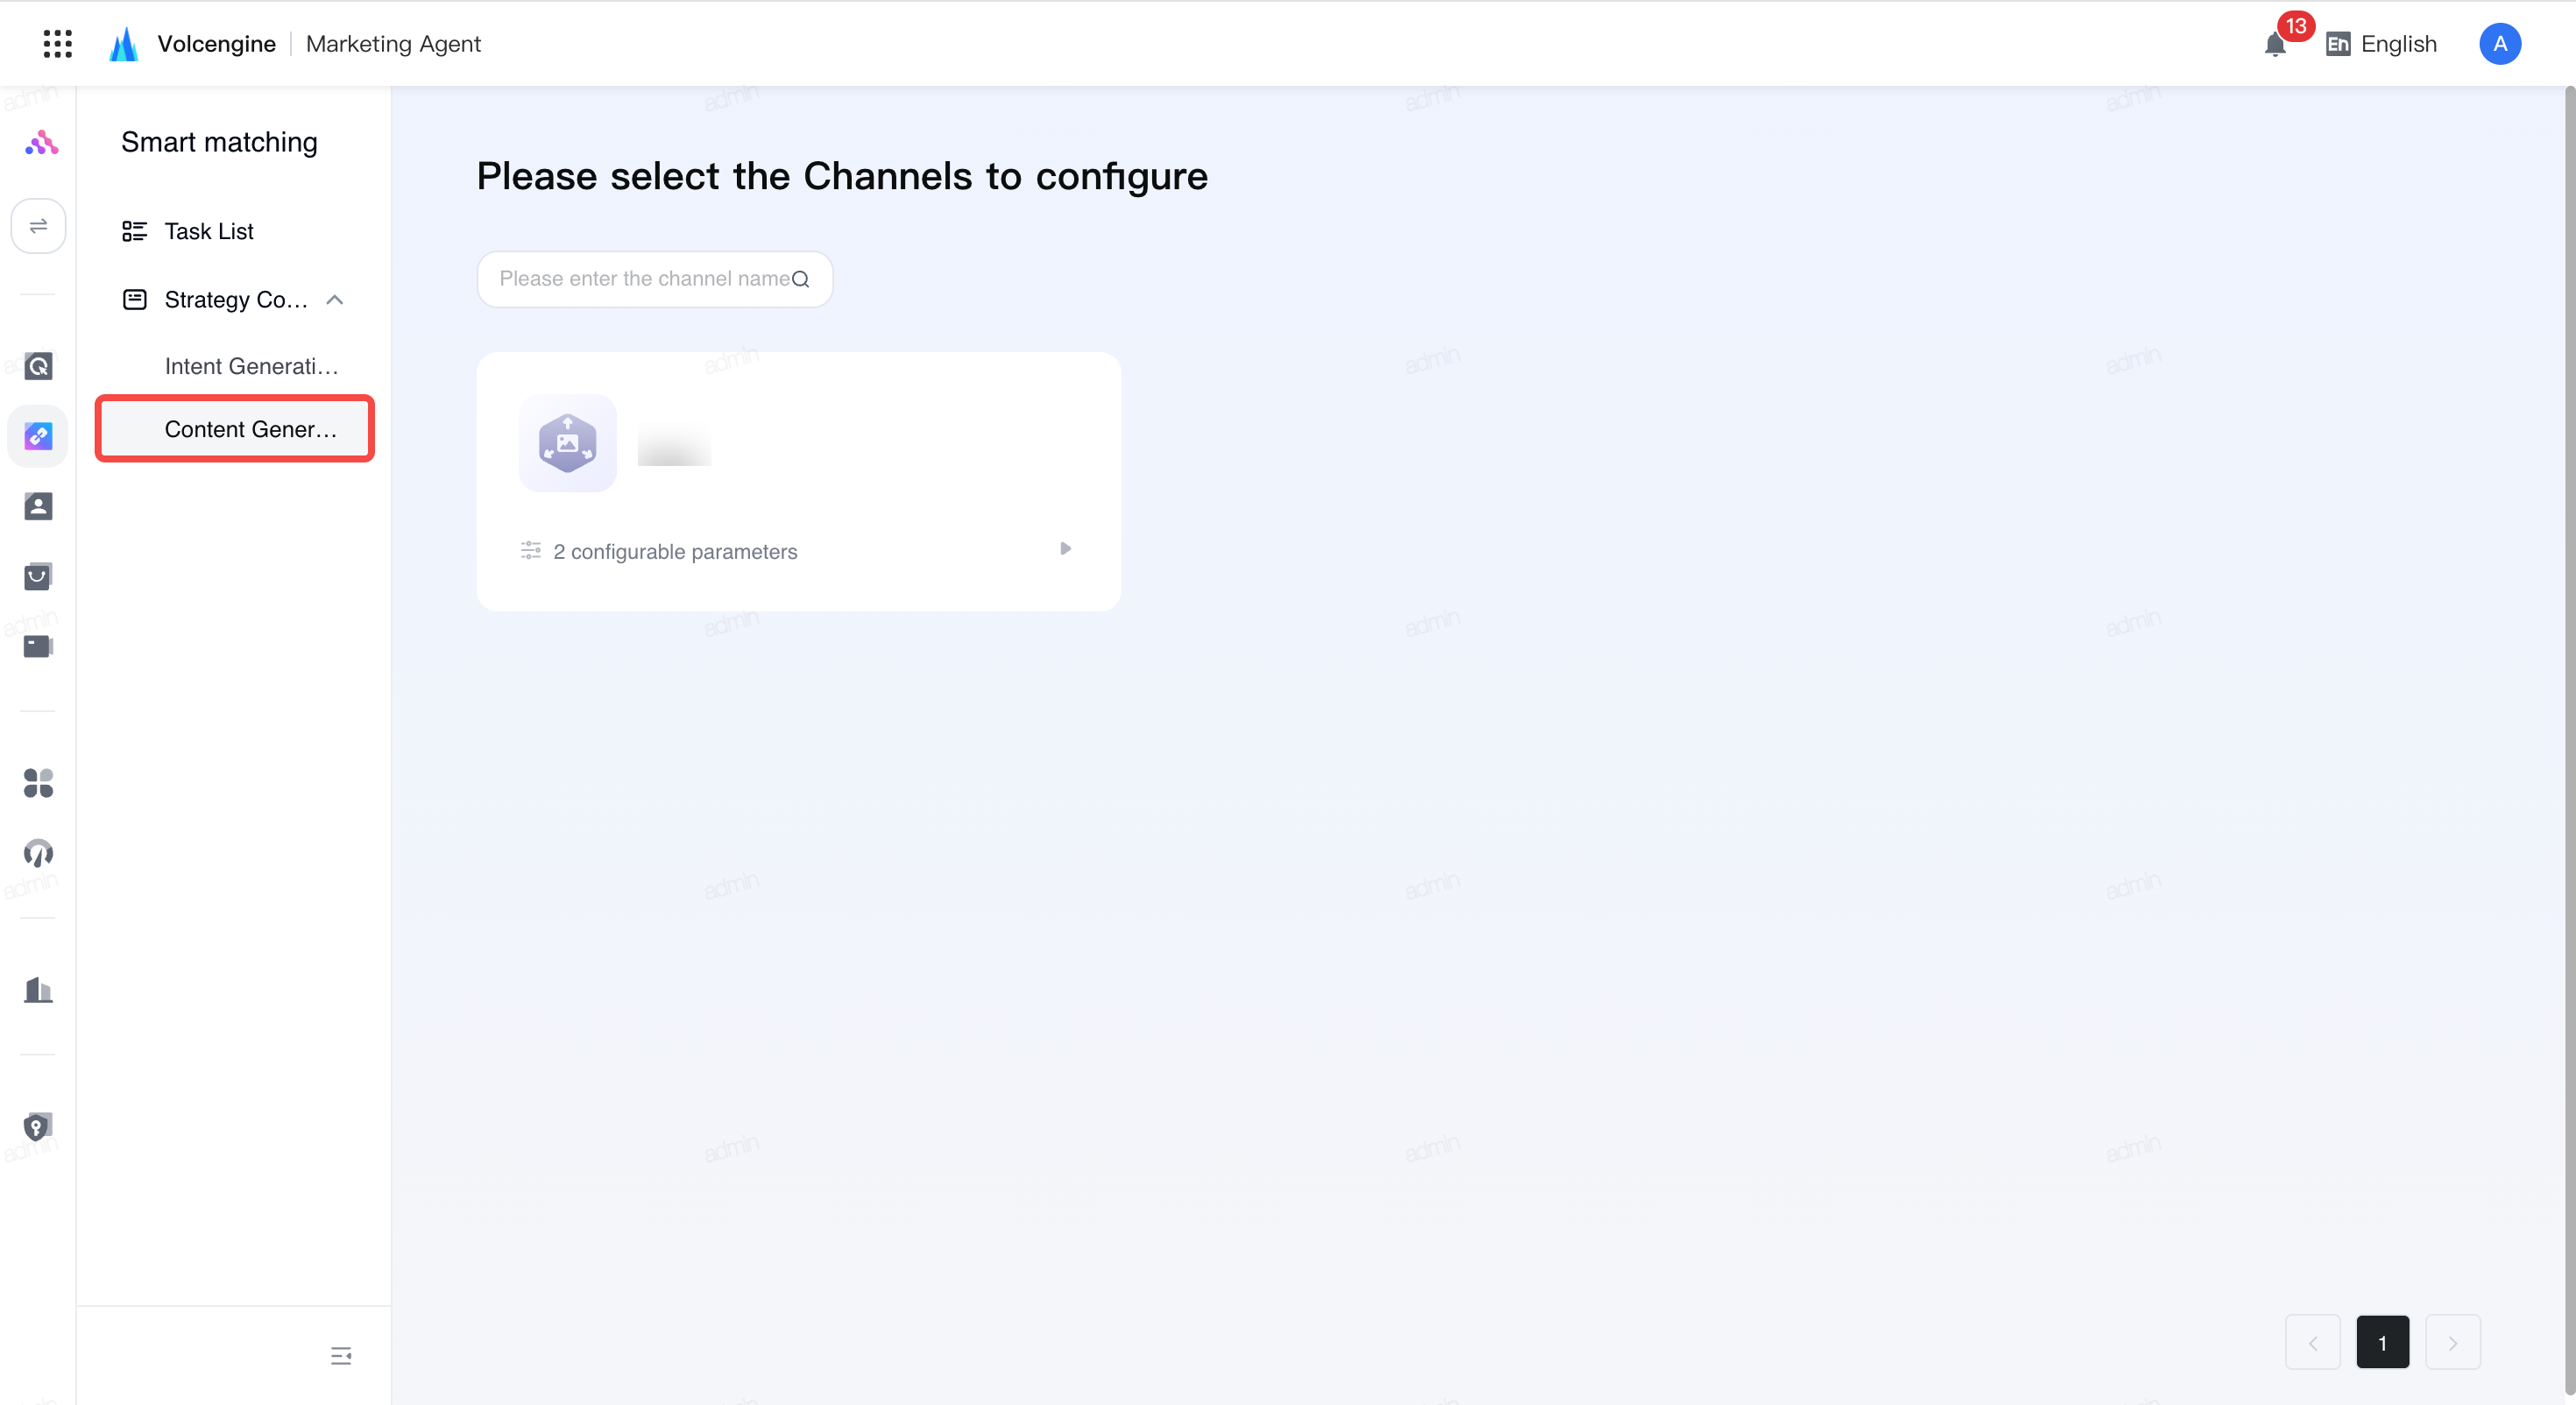
Task: Click page 1 pagination button
Action: 2382,1342
